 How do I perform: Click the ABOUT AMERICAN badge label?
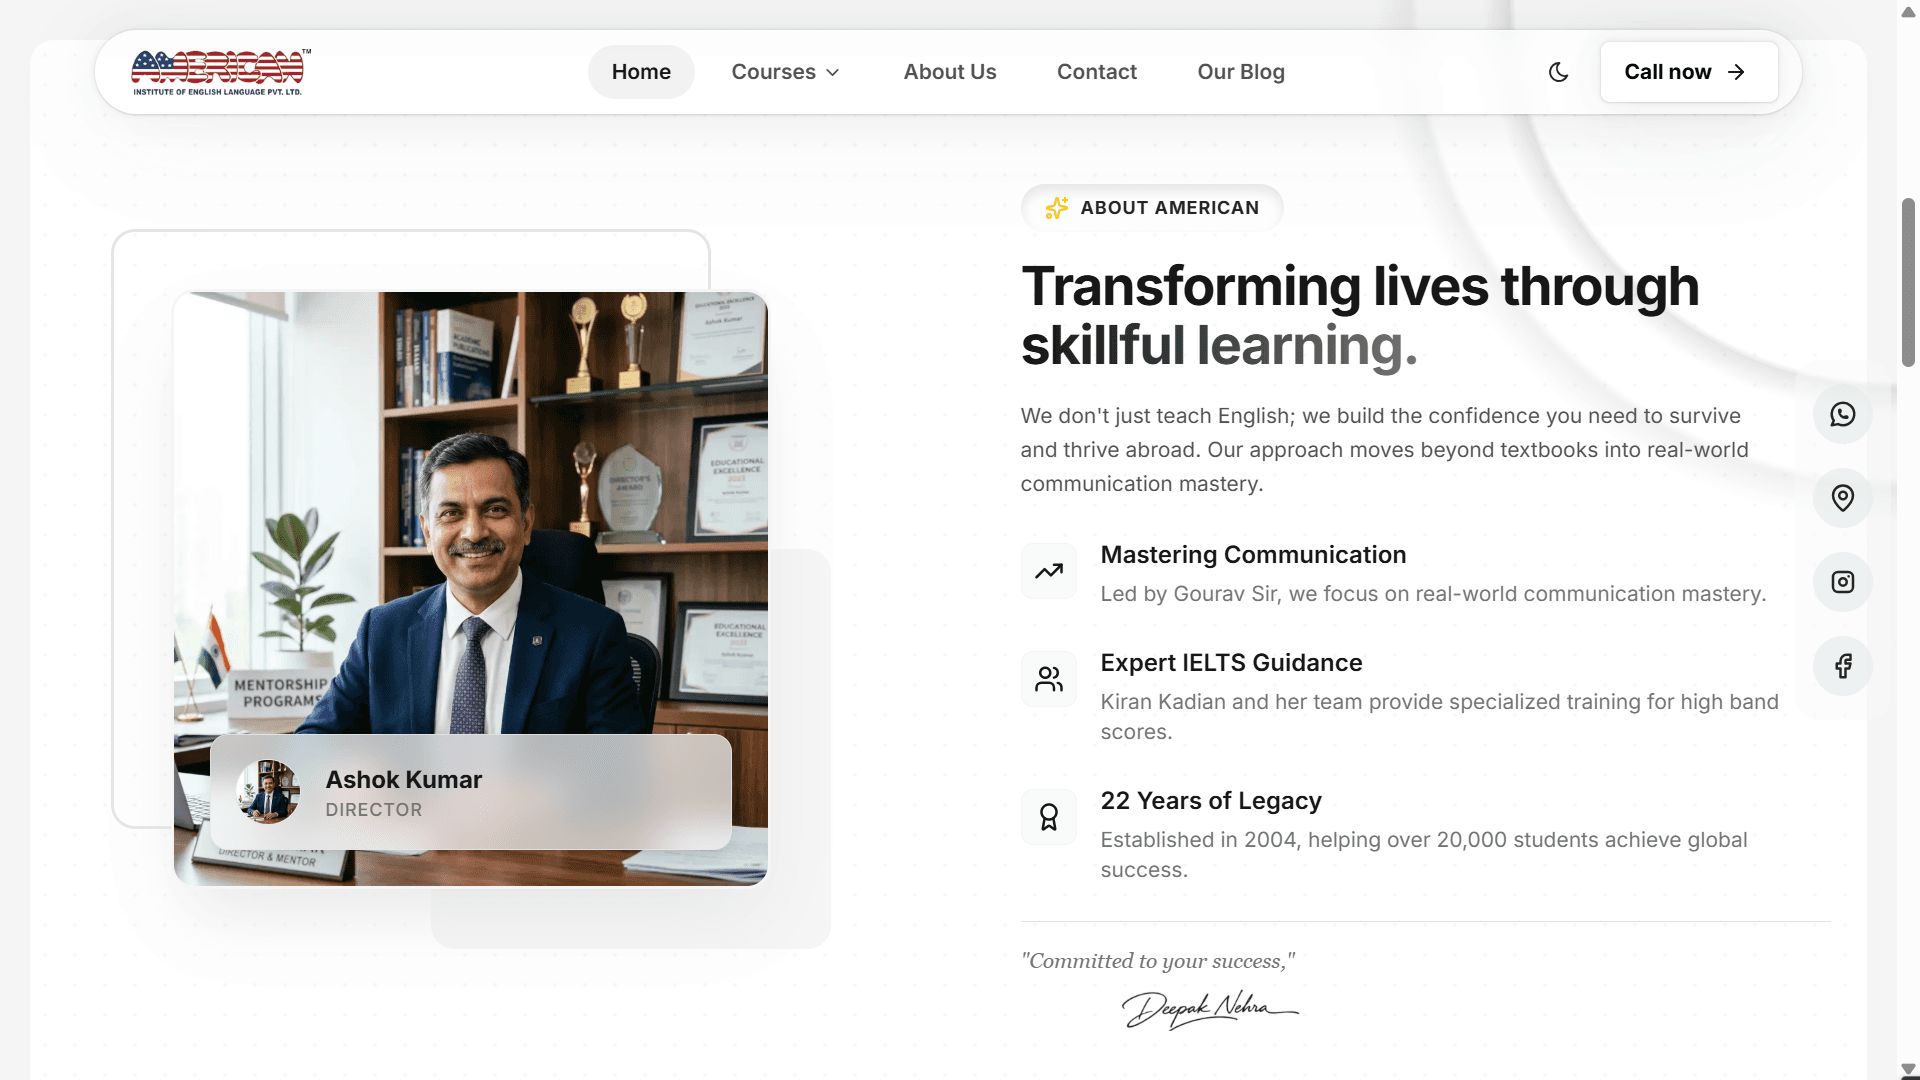1169,208
